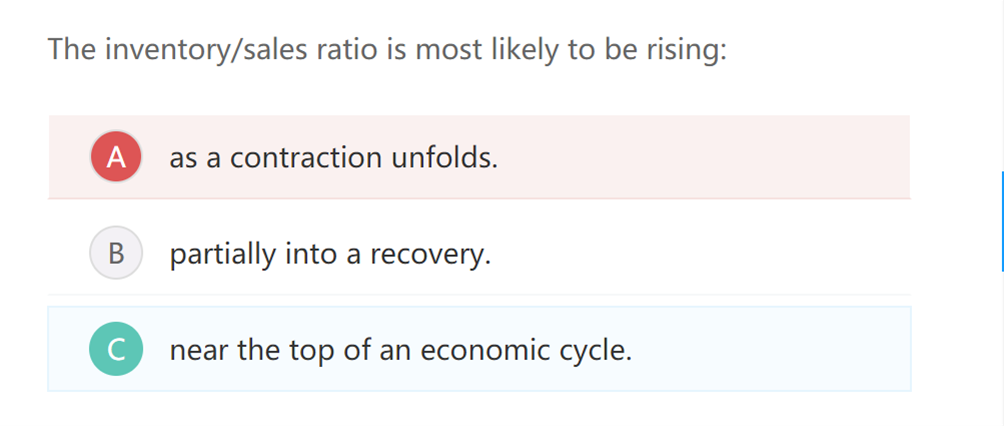Click the inventory/sales ratio question text

coord(387,49)
